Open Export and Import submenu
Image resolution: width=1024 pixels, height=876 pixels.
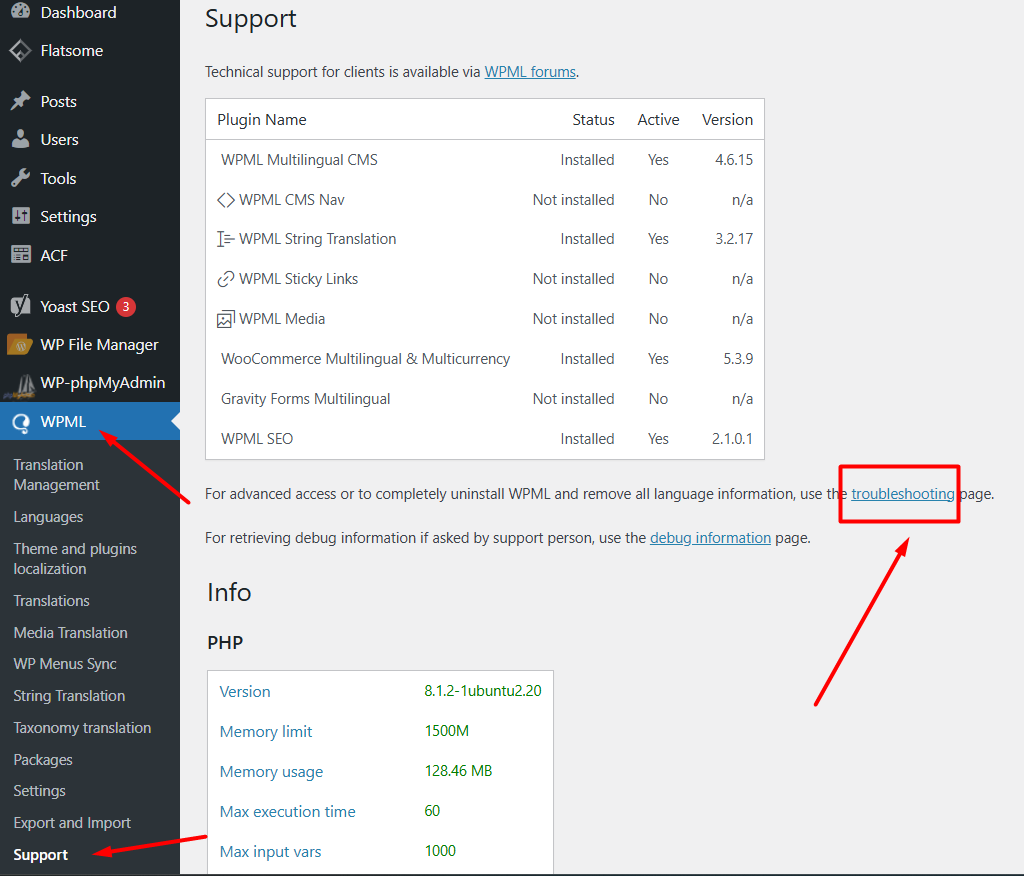point(72,822)
